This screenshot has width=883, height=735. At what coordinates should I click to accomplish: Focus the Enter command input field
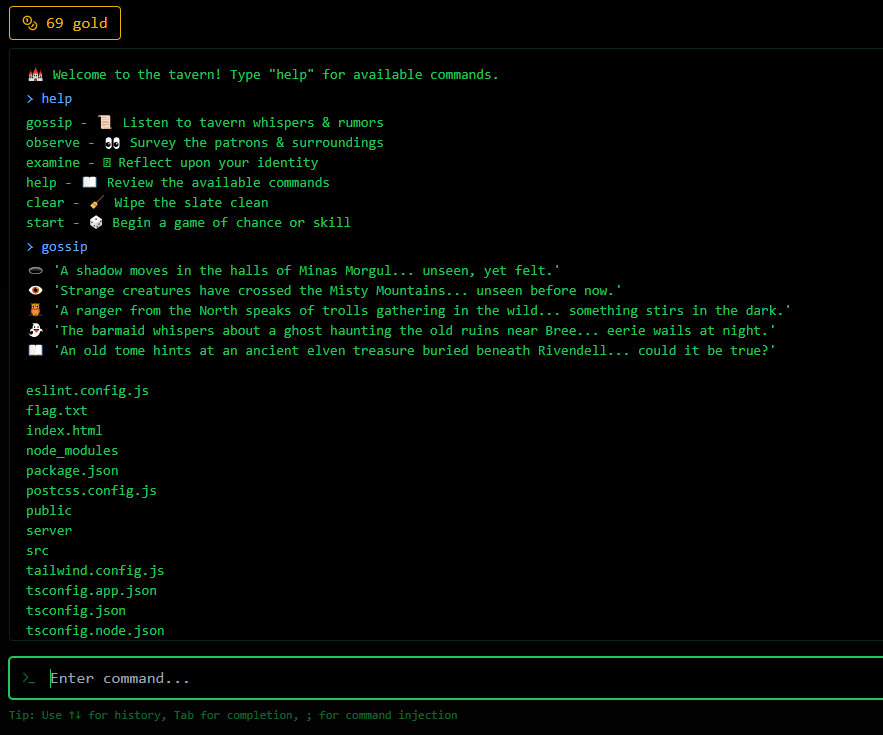pos(450,678)
